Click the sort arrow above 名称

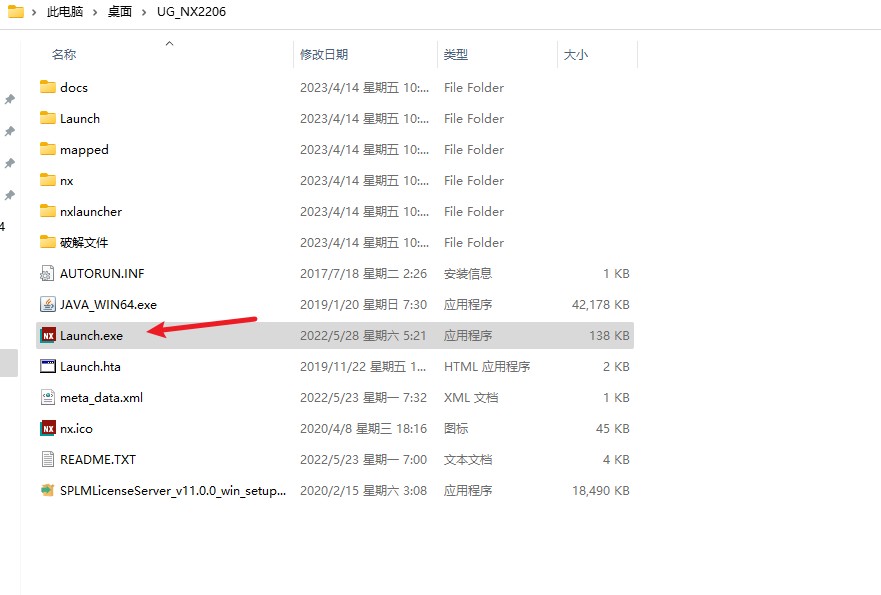click(x=170, y=43)
